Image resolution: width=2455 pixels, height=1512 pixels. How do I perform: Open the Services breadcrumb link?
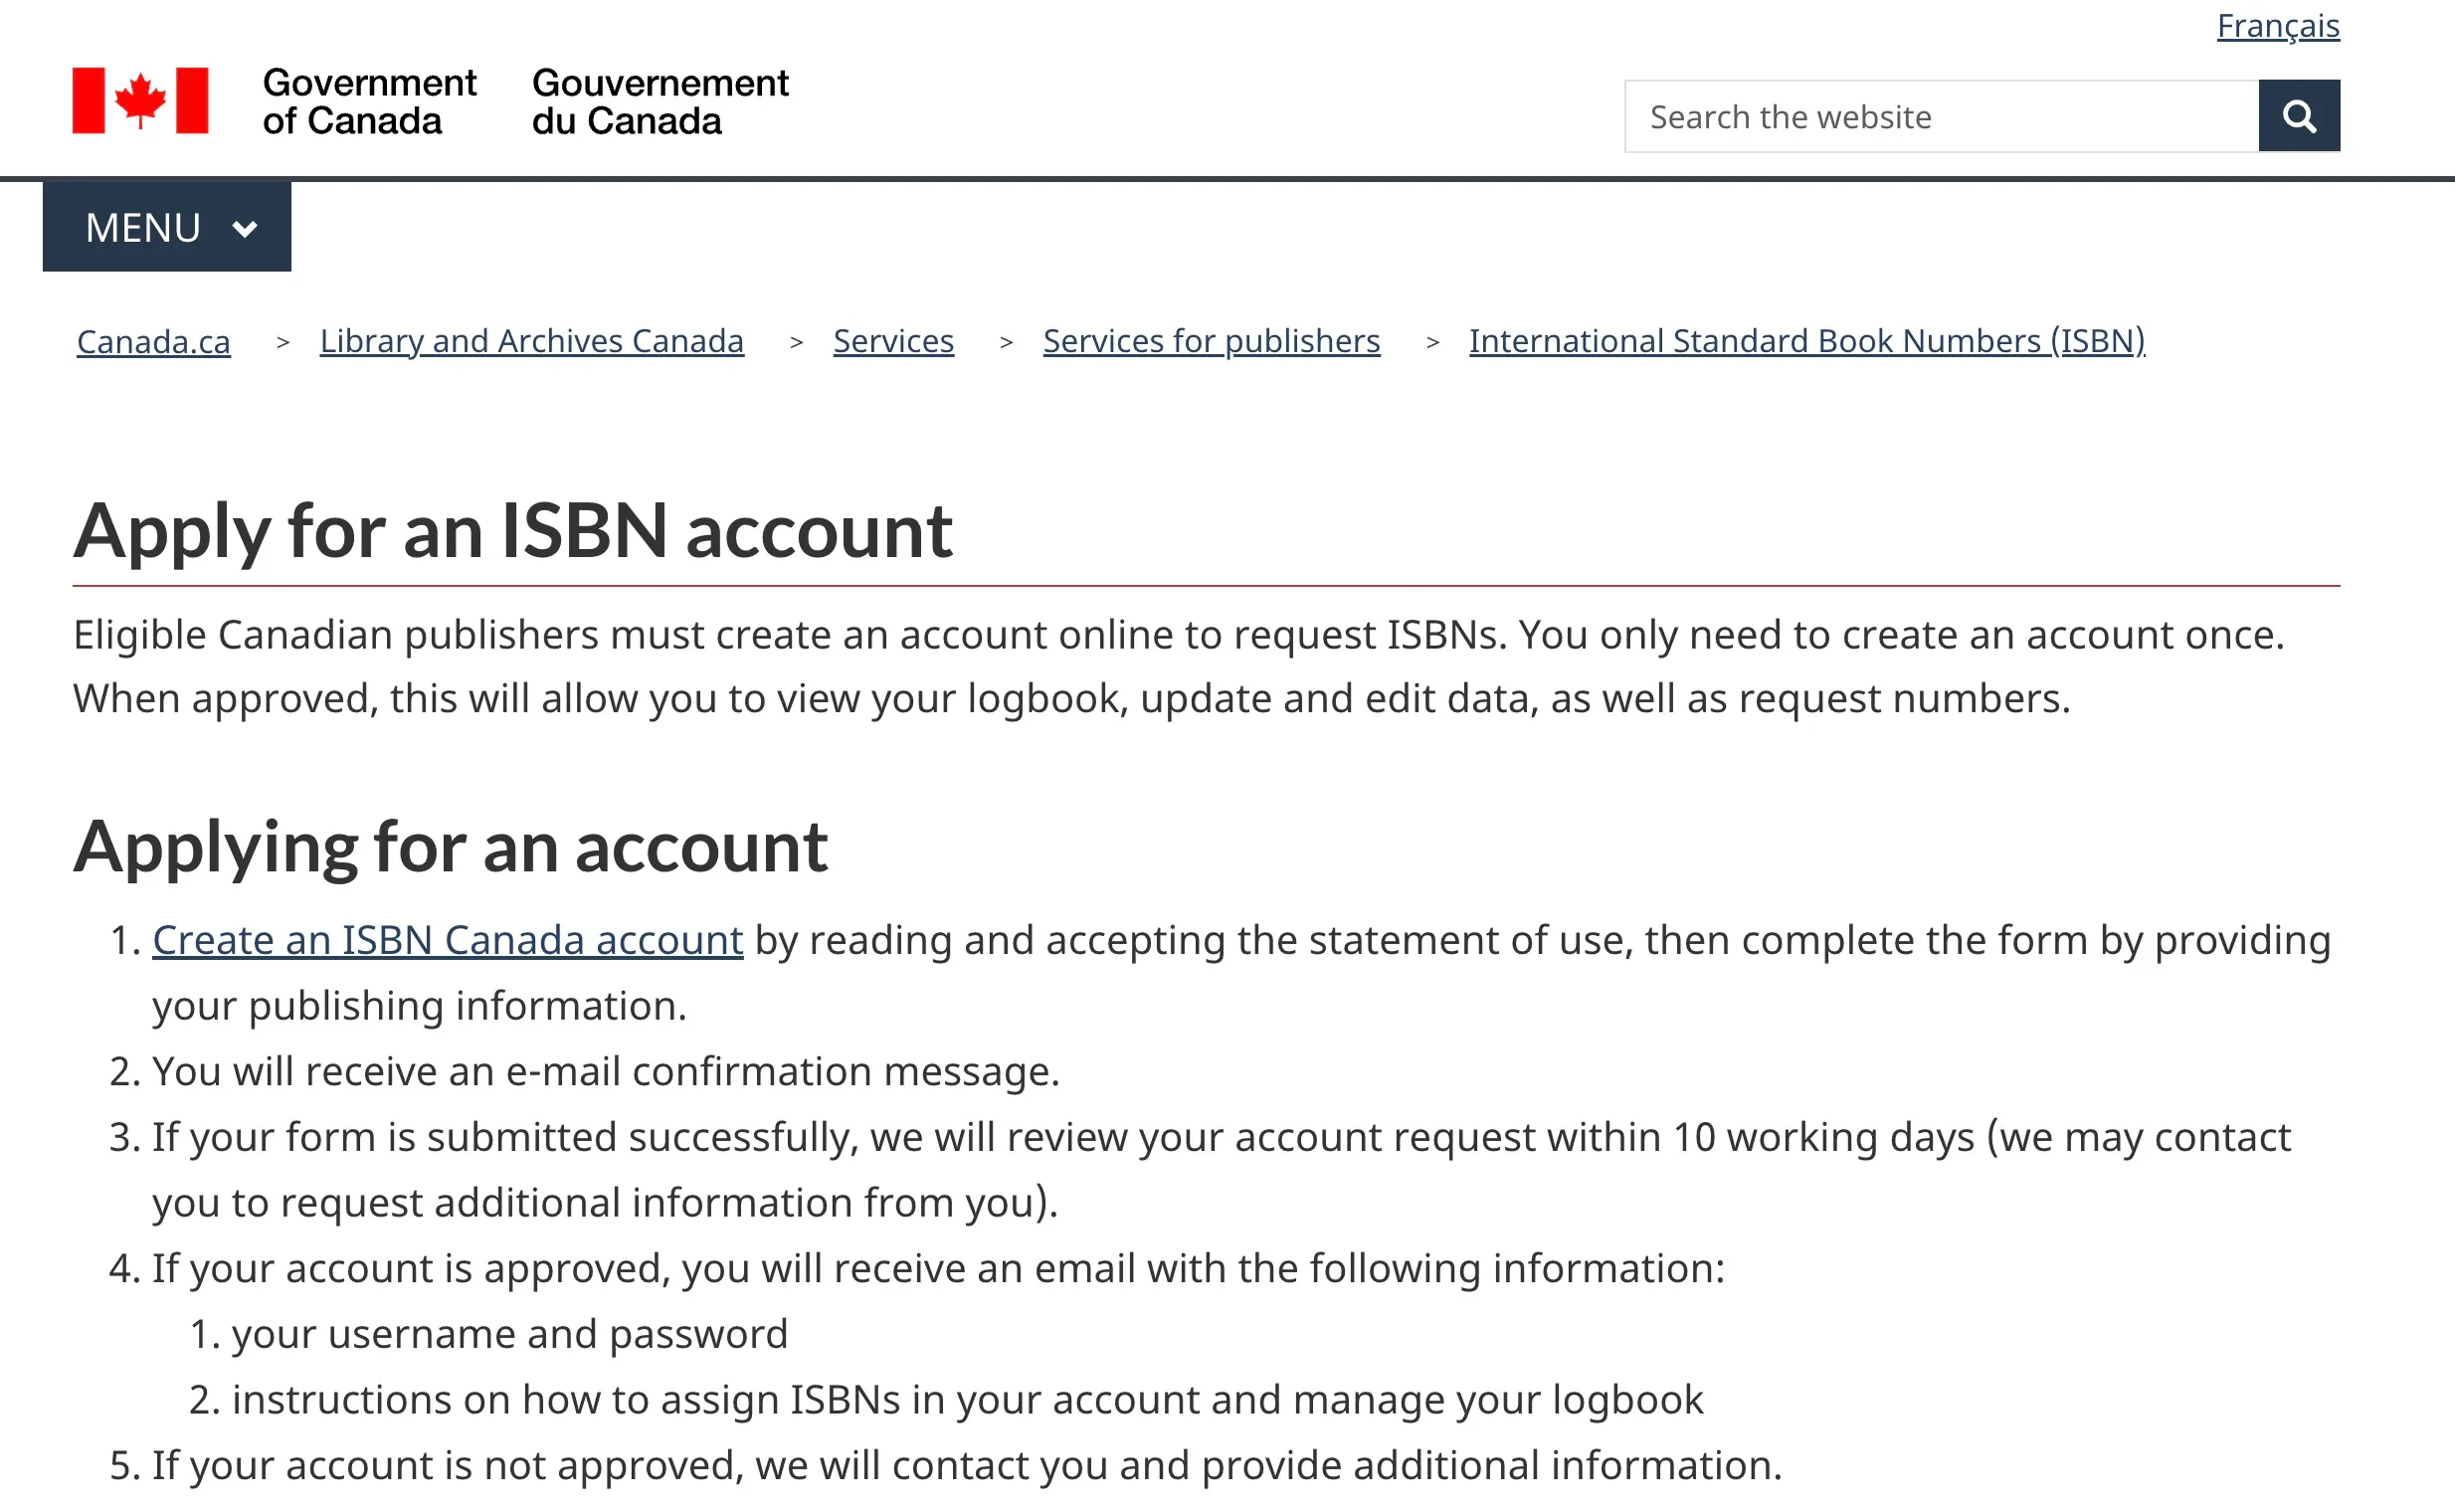[893, 341]
